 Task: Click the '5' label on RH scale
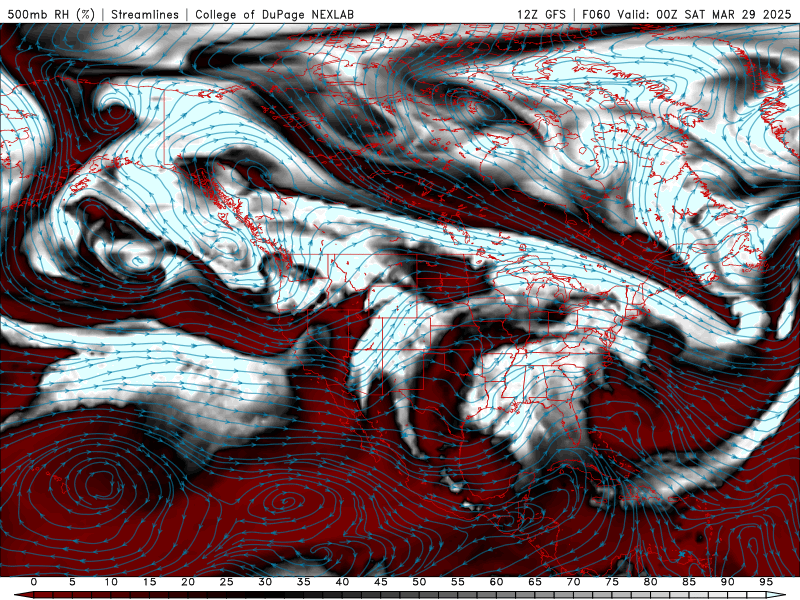coord(72,582)
